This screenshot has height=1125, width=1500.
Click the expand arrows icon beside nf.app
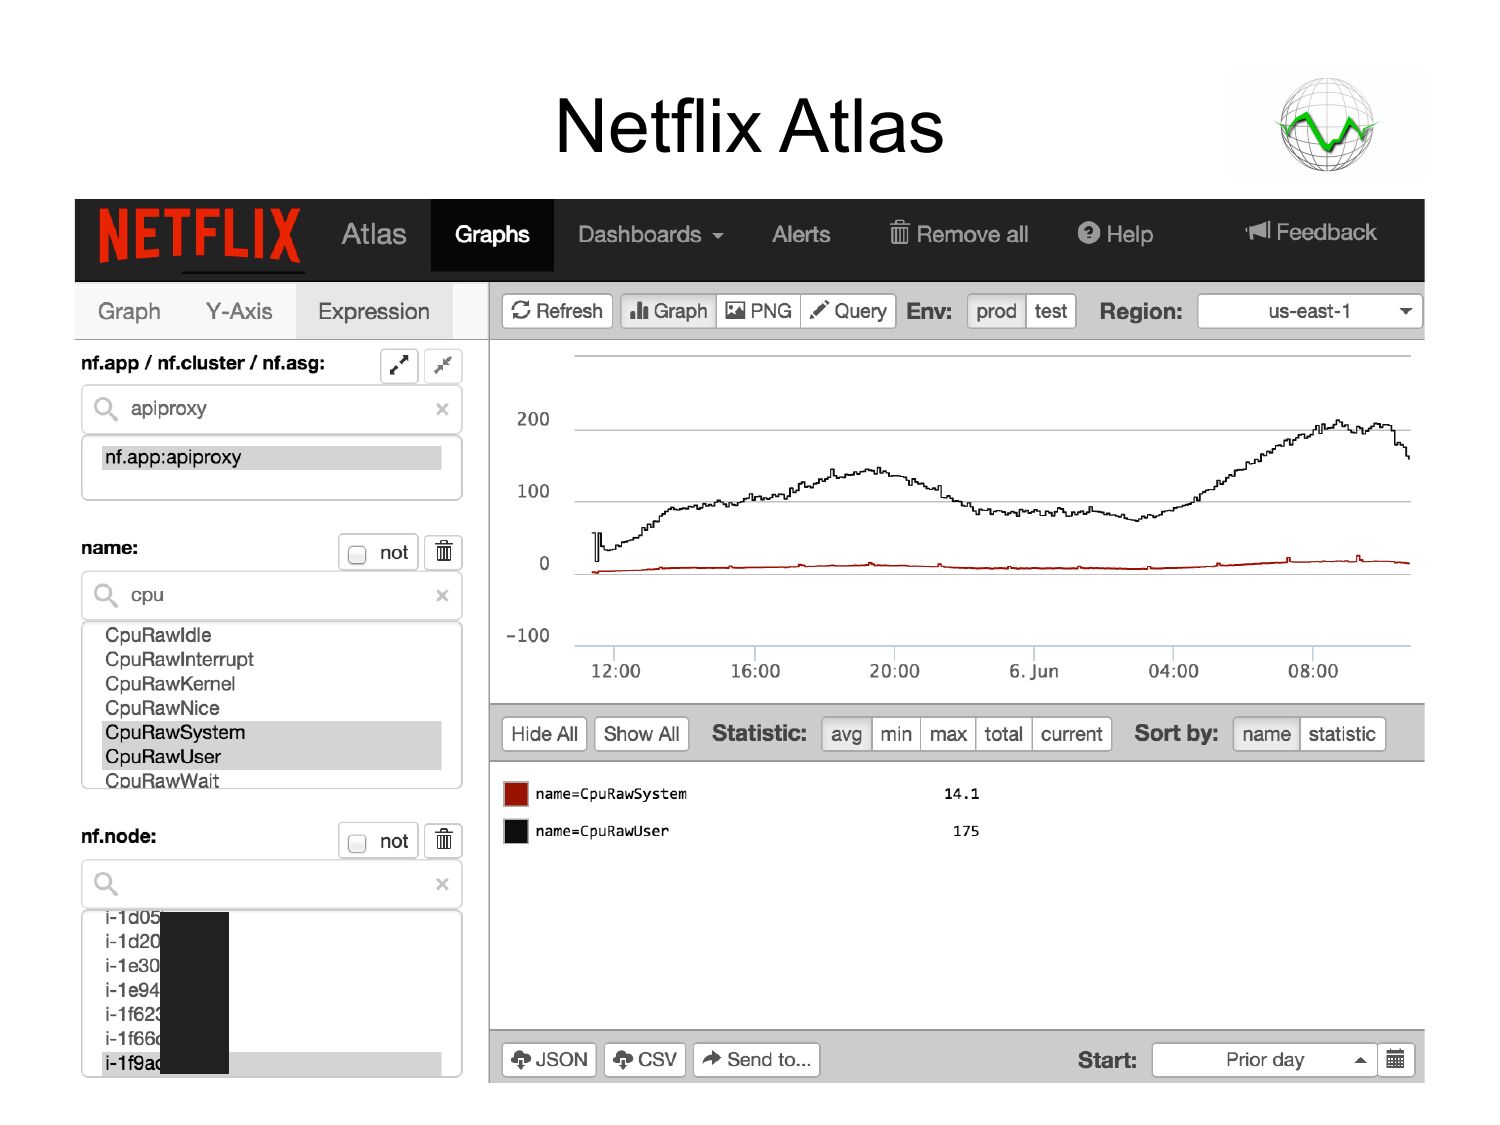pos(399,365)
